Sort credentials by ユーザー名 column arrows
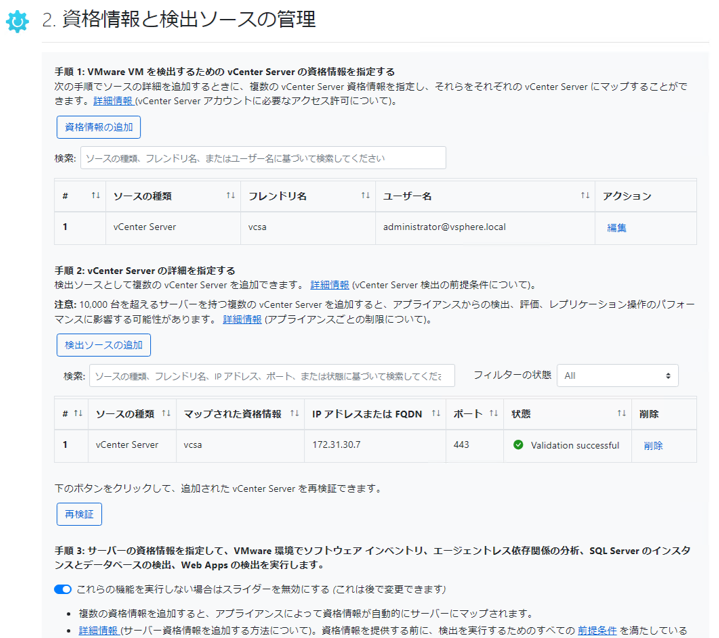The image size is (719, 638). [585, 196]
